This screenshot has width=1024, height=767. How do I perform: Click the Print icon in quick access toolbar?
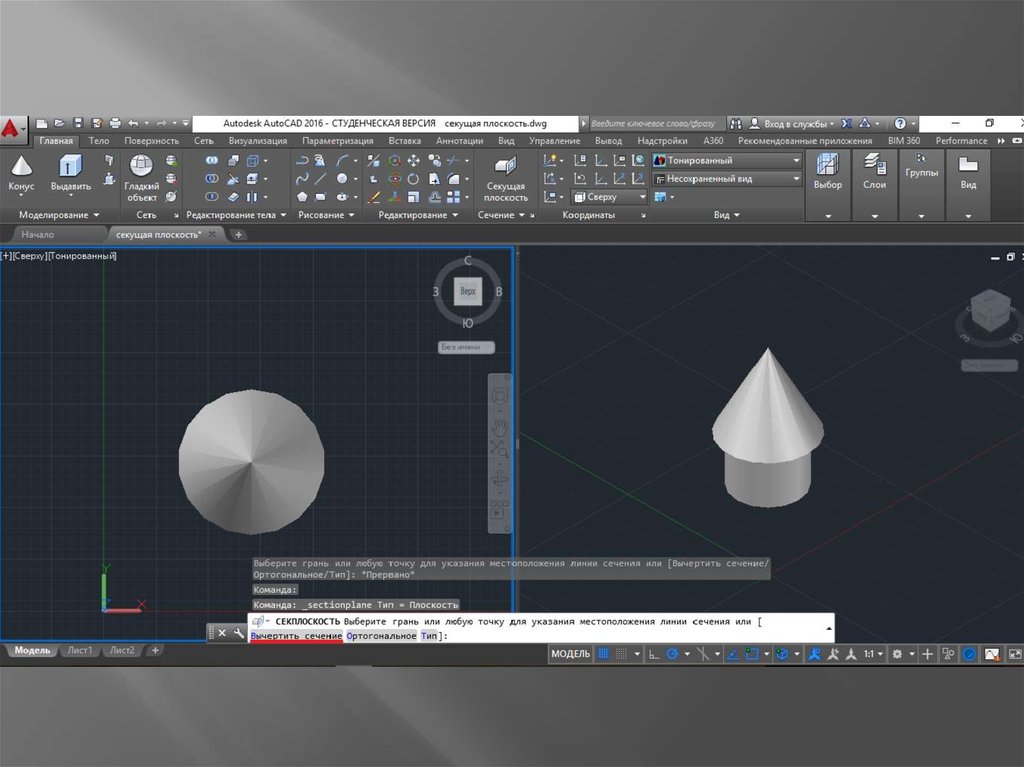point(115,123)
